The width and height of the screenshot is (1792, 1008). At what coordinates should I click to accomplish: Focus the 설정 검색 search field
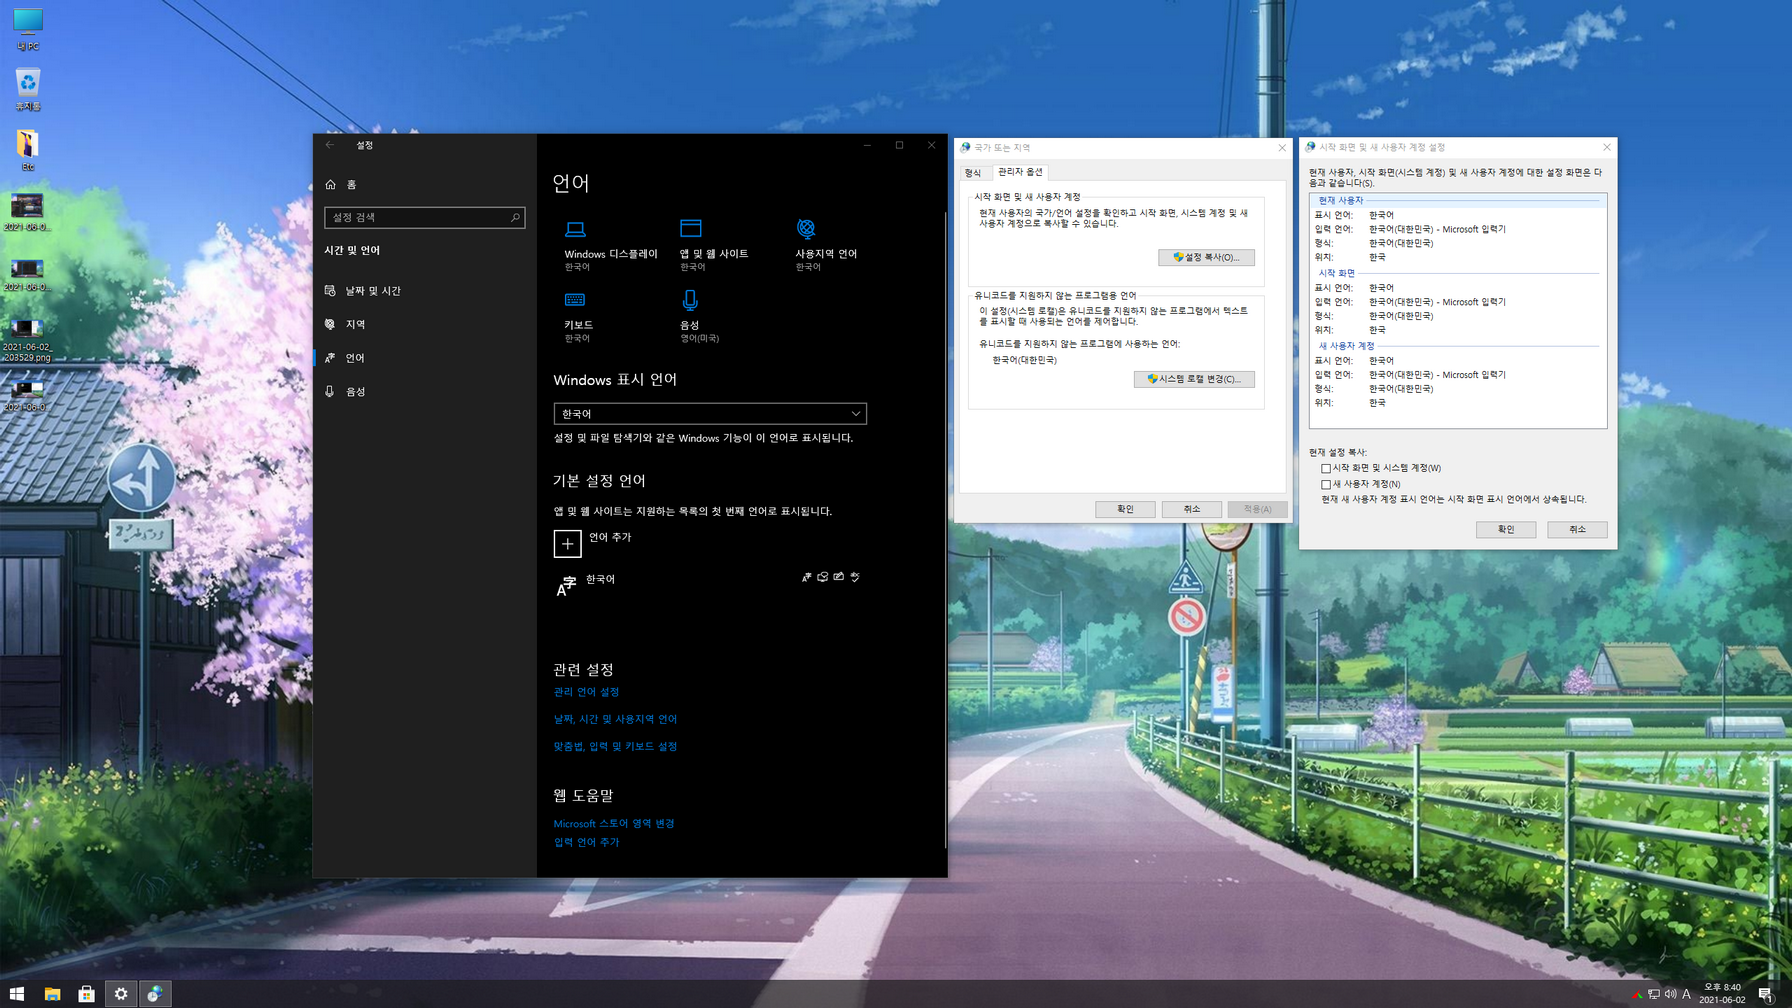point(424,217)
